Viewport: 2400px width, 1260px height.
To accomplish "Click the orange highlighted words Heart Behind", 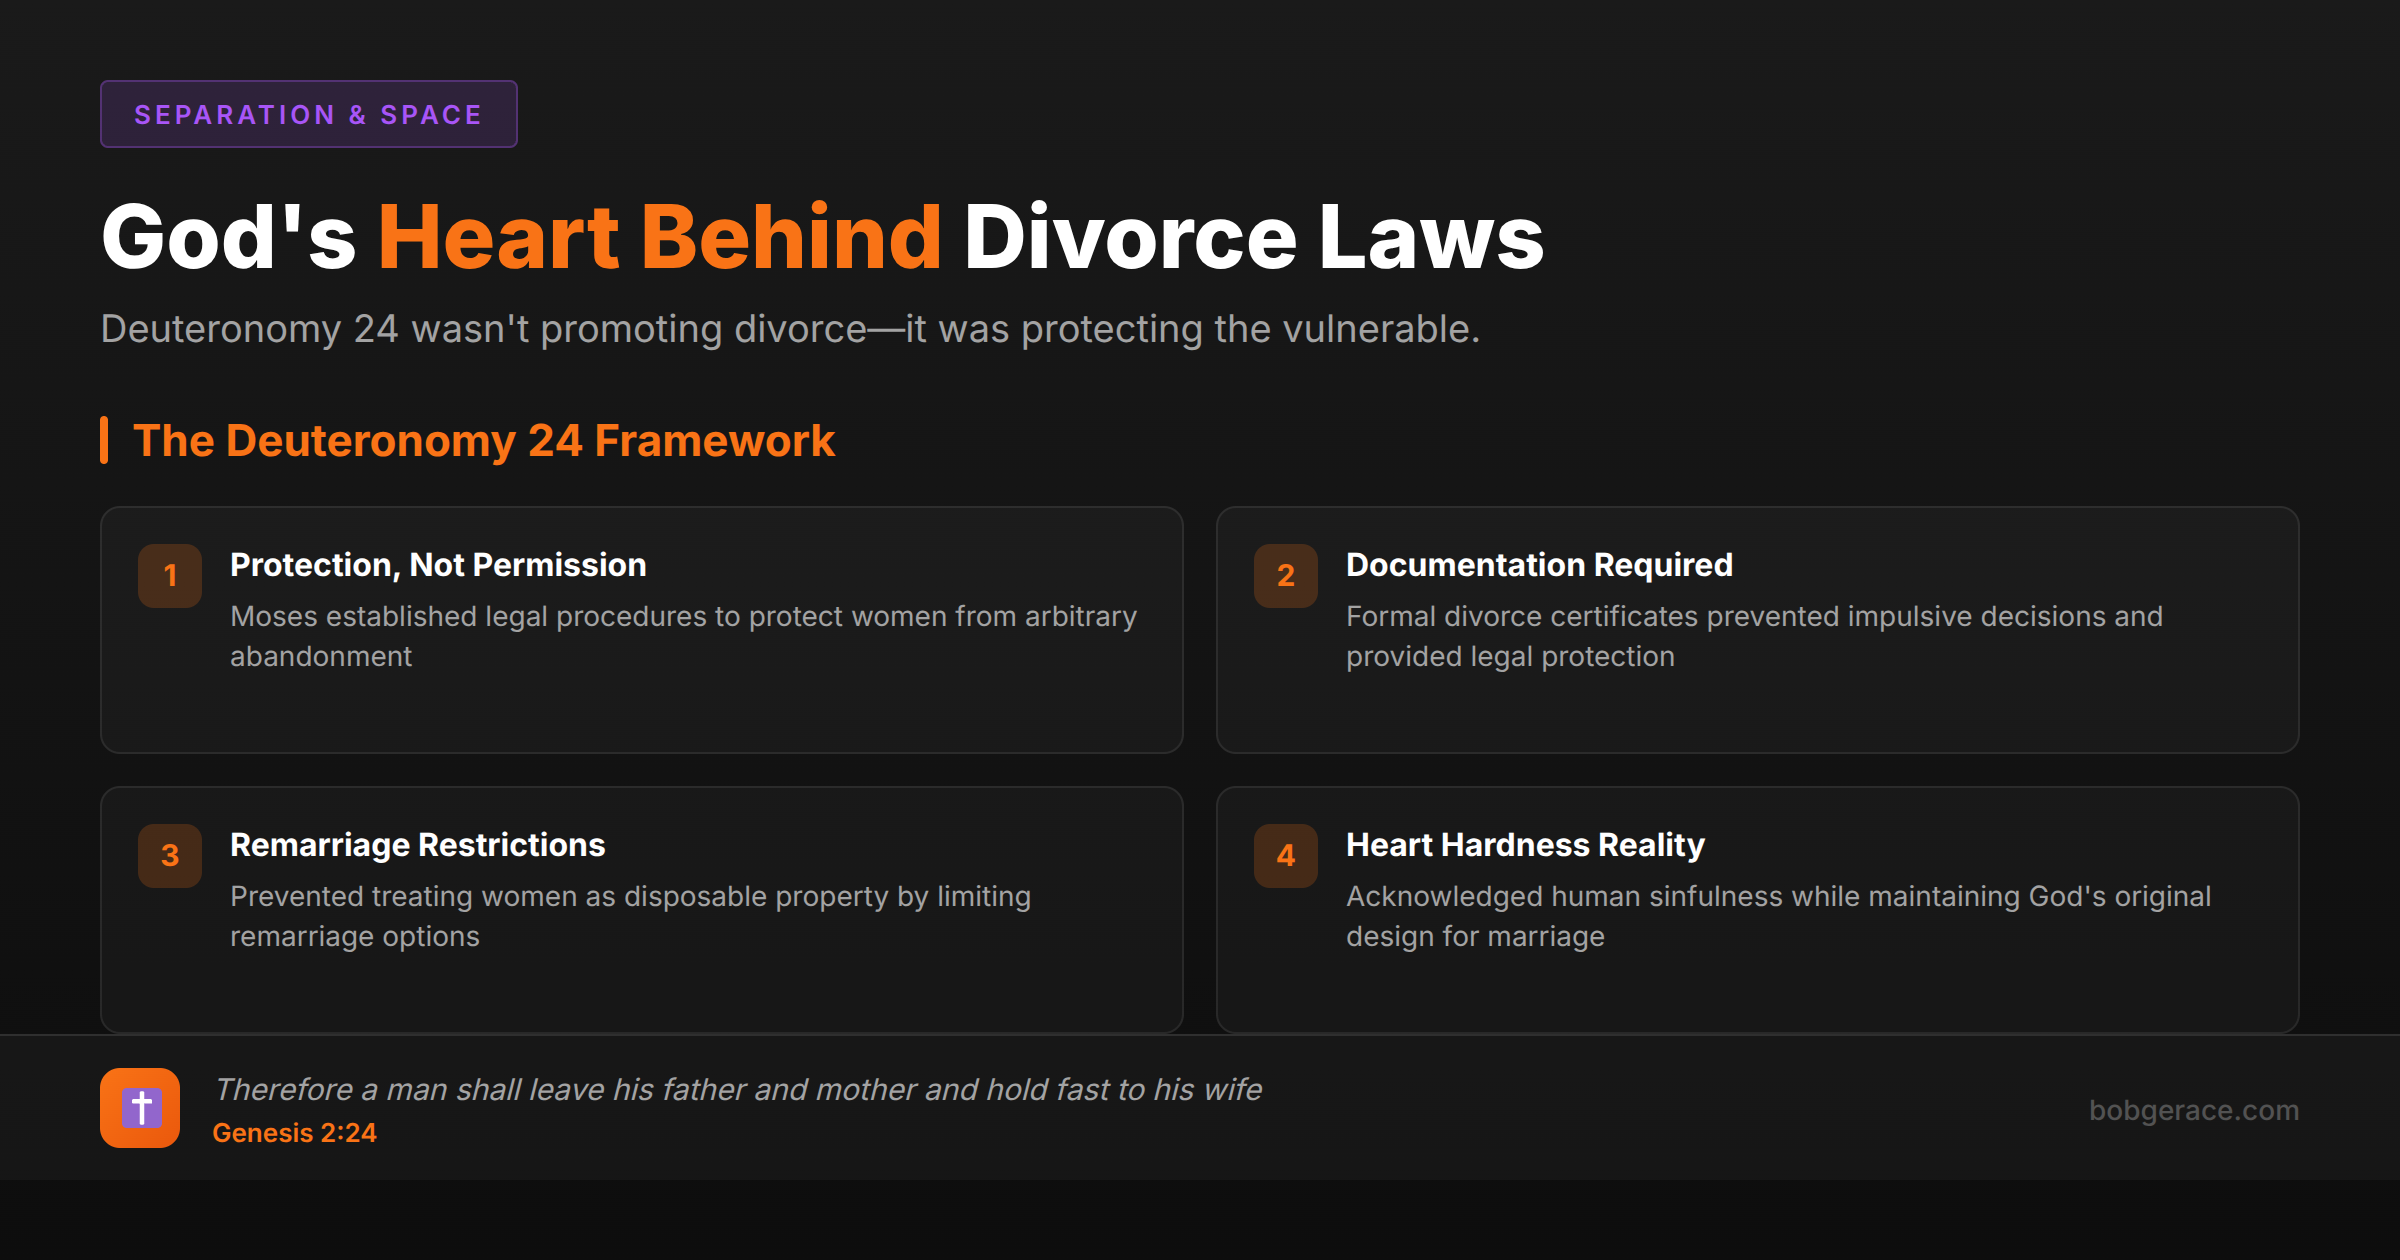I will point(660,237).
